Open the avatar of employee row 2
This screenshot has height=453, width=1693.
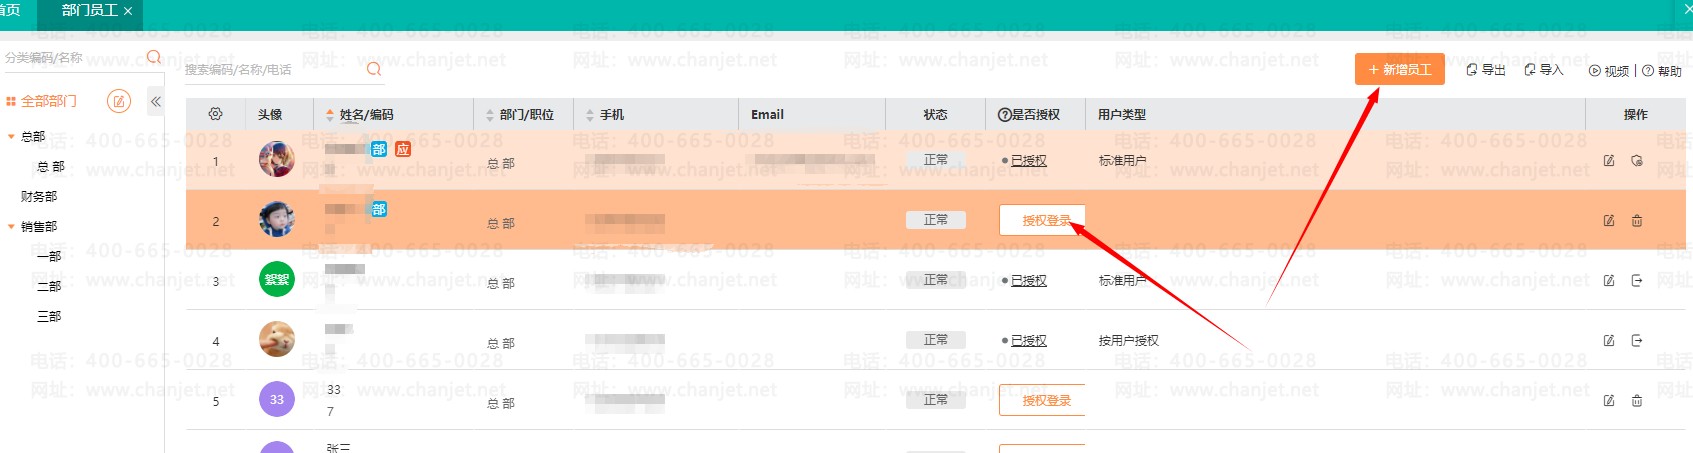point(277,219)
